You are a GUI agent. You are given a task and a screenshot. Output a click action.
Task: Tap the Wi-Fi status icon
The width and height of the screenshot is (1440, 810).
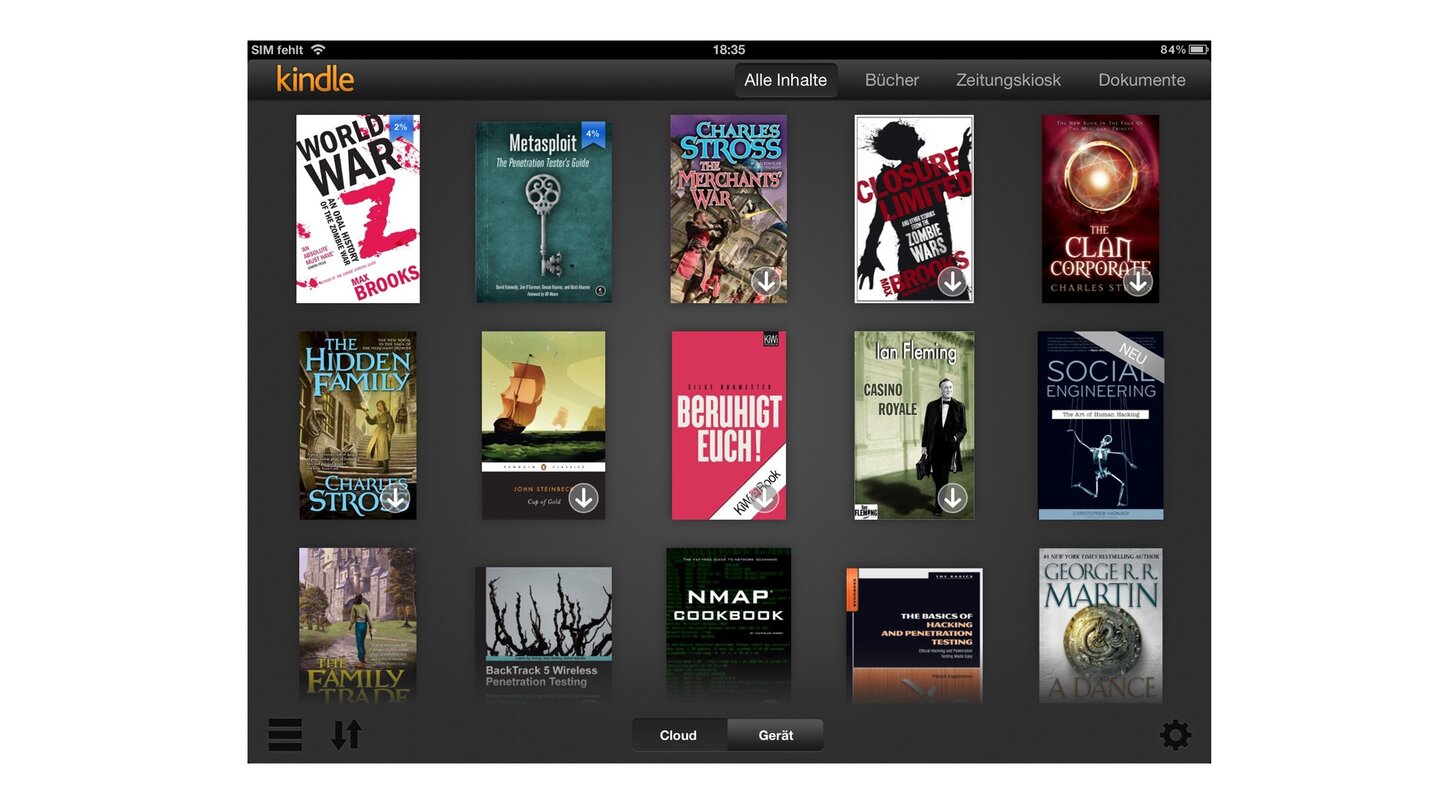tap(318, 49)
